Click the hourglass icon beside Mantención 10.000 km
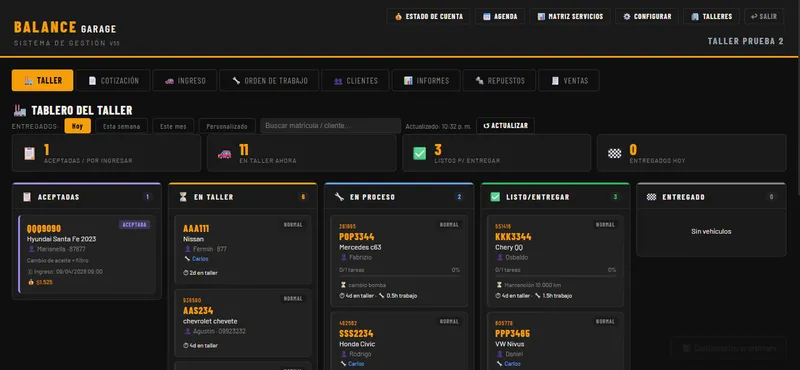The image size is (800, 370). [x=499, y=285]
